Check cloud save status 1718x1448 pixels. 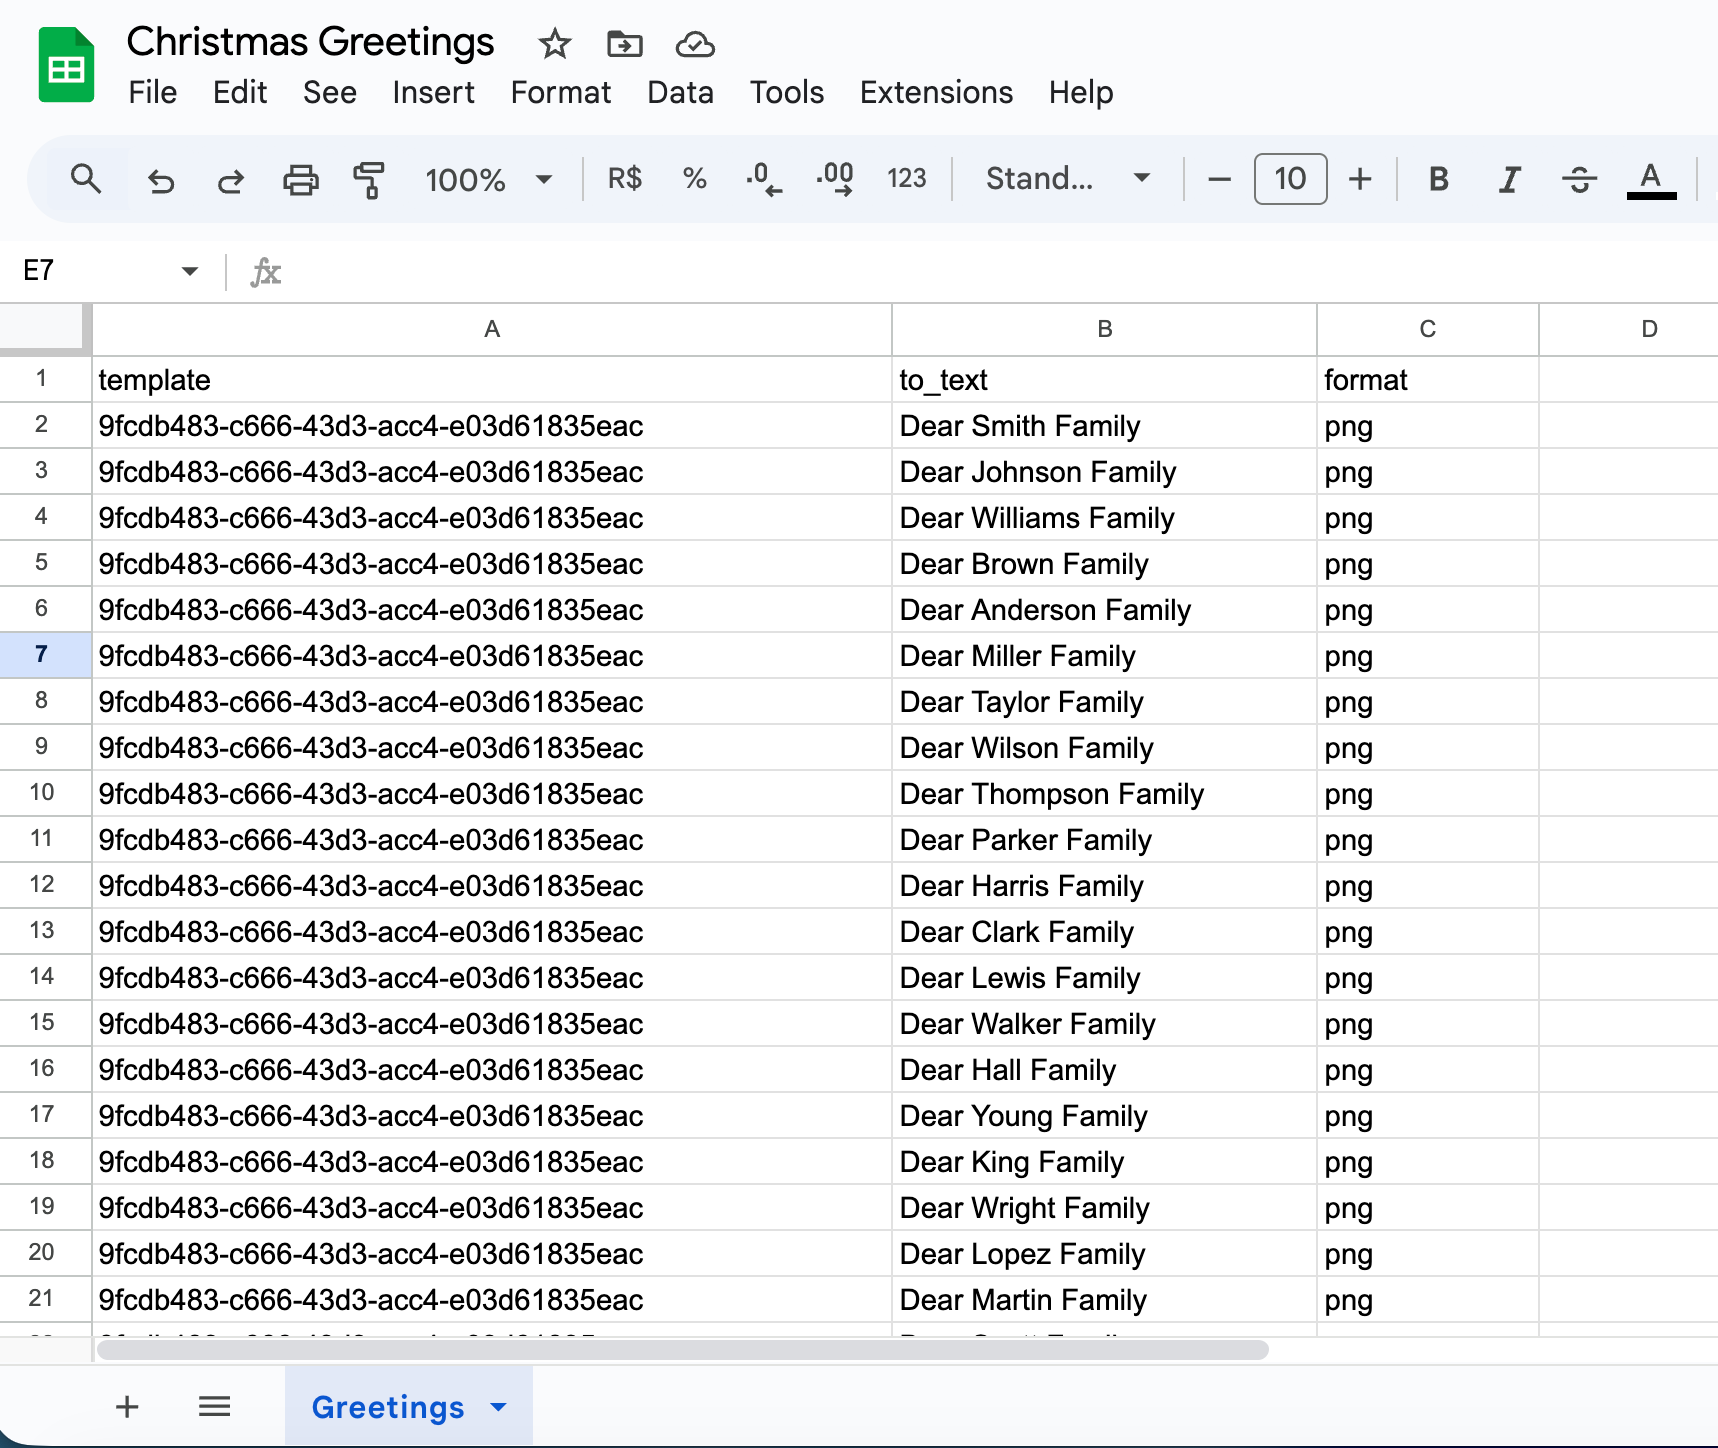coord(695,44)
